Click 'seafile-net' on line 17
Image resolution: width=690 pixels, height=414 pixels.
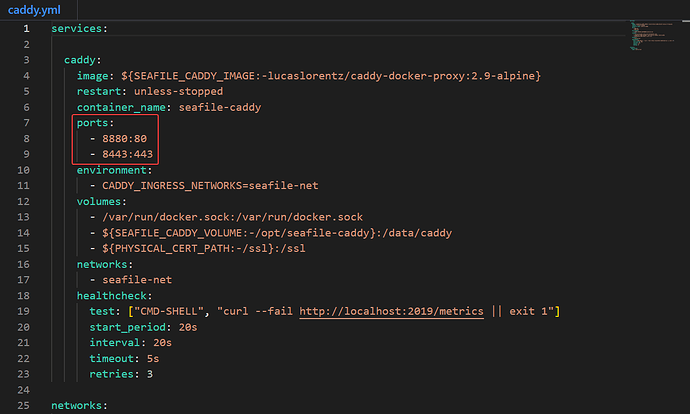(137, 280)
